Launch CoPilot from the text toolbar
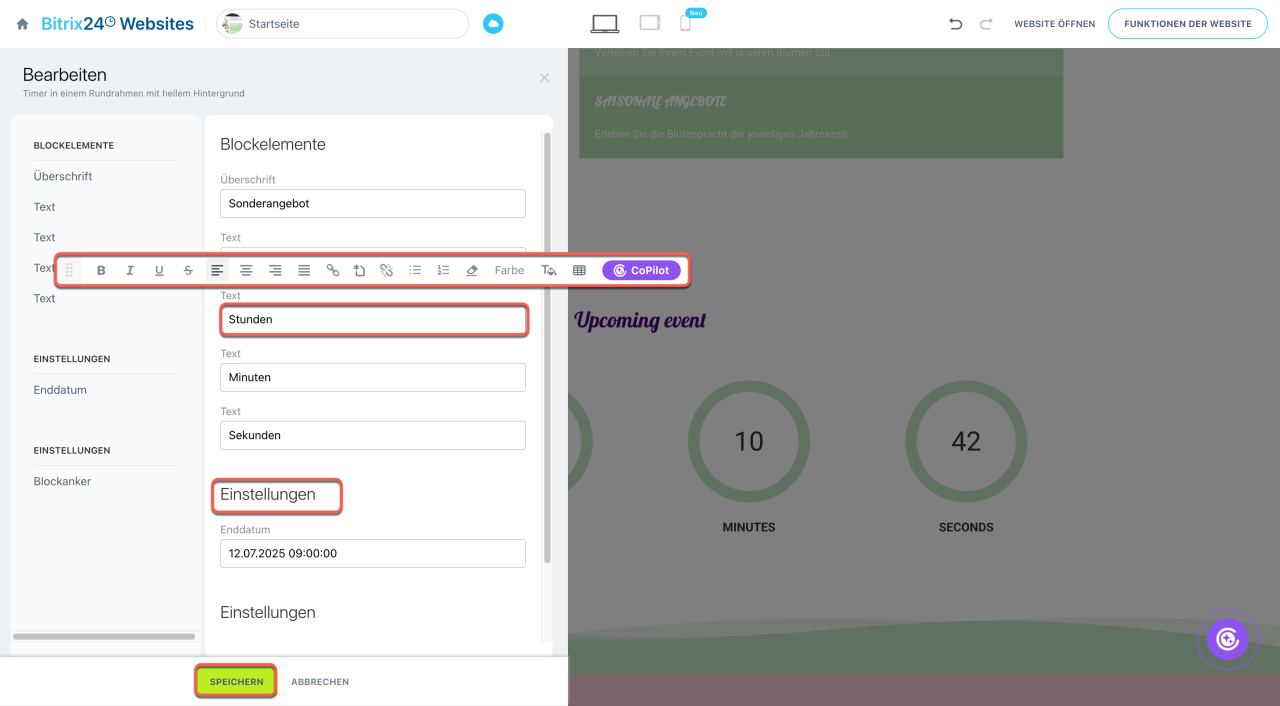 point(641,270)
